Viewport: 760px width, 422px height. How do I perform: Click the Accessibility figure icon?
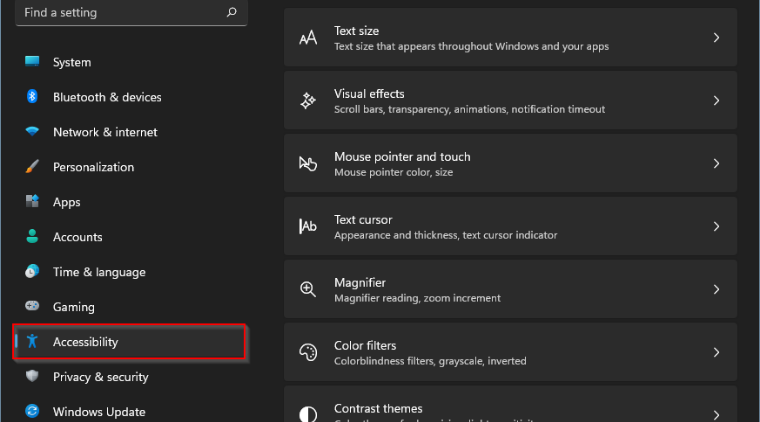(32, 341)
